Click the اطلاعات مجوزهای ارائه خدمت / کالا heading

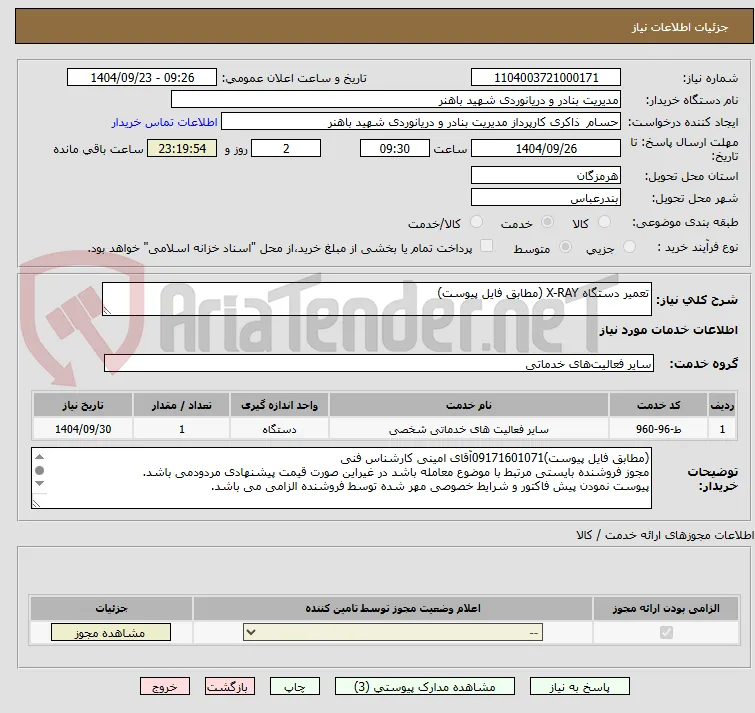665,535
